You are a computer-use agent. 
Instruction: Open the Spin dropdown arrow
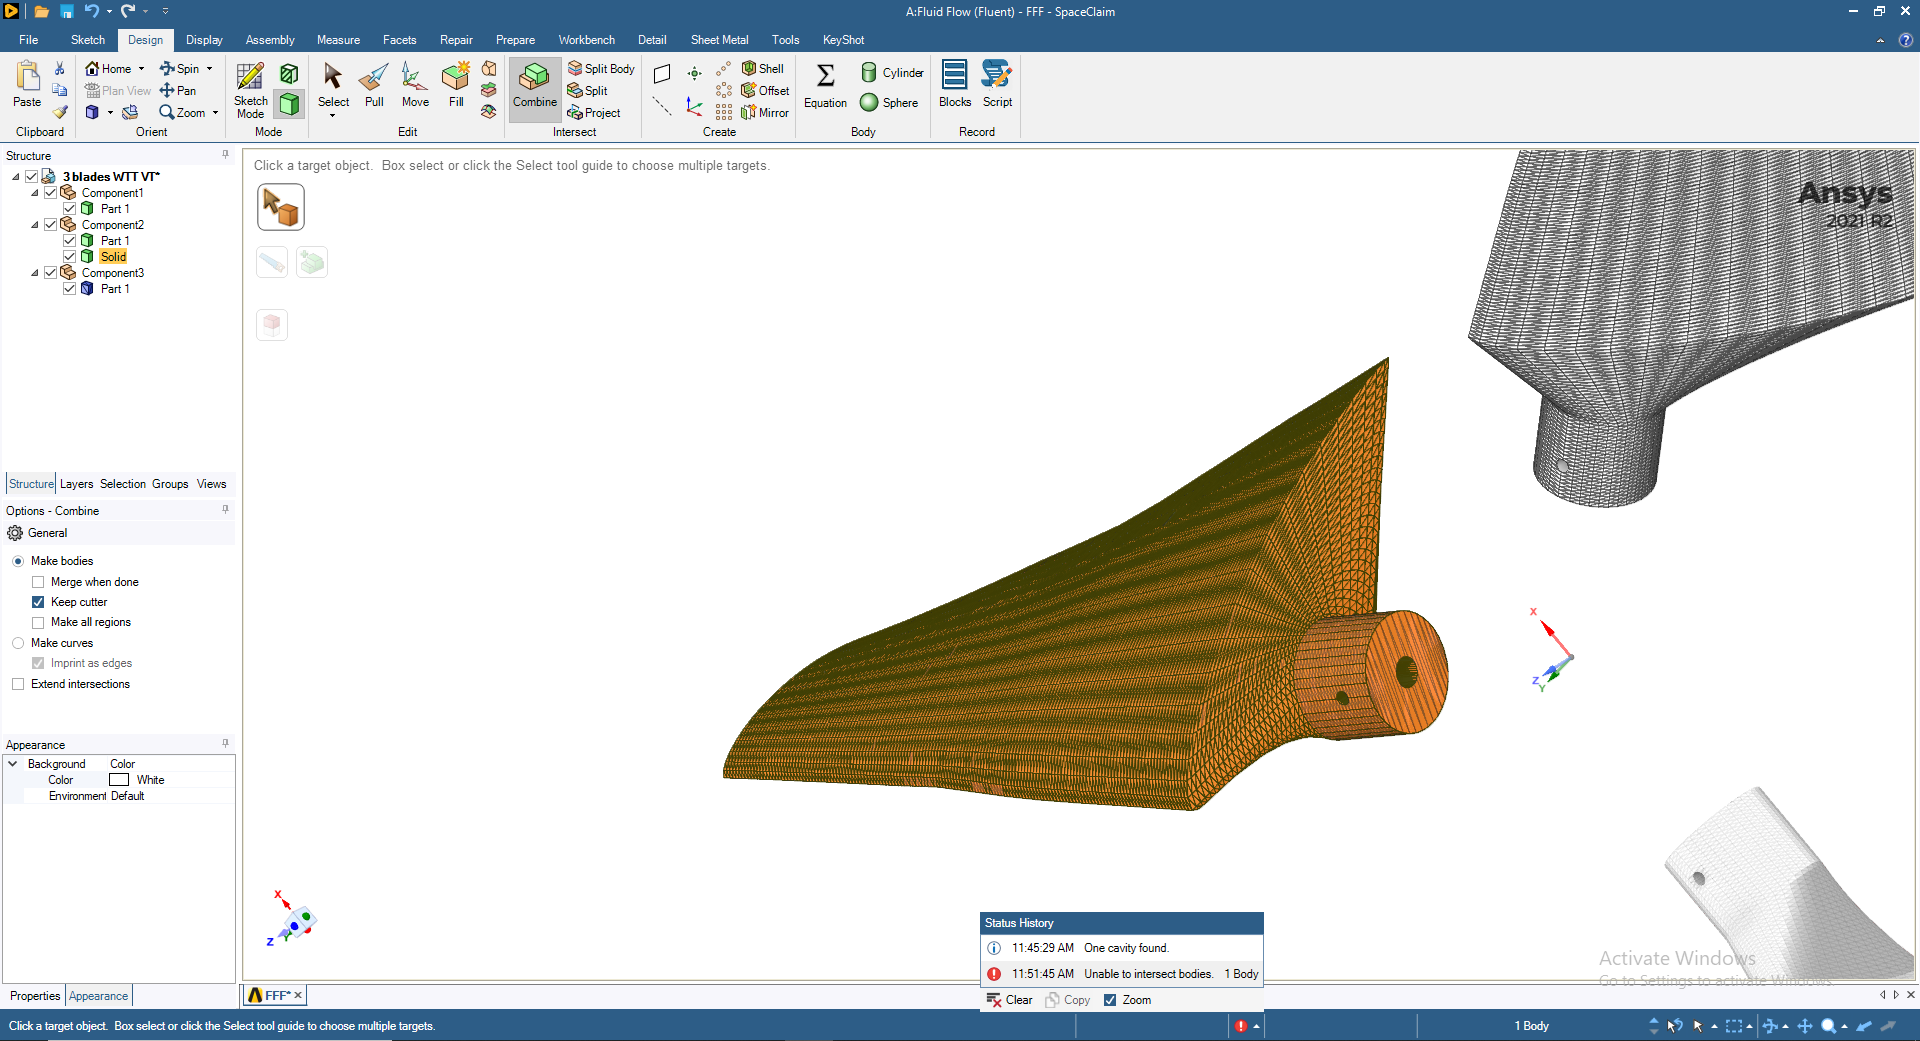[209, 69]
